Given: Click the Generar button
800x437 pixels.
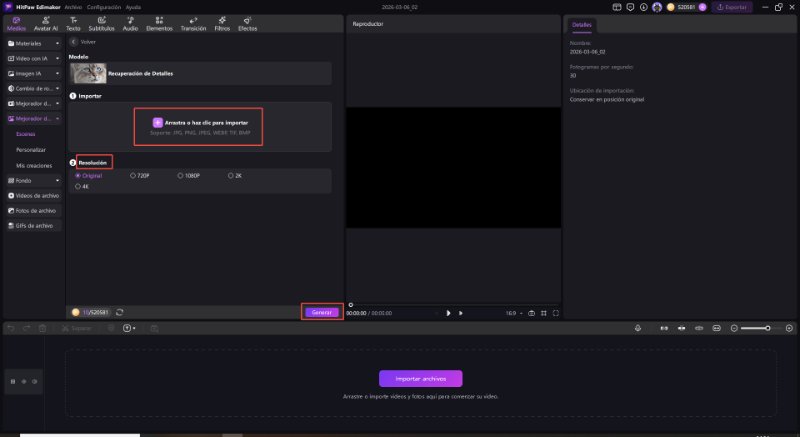Looking at the screenshot, I should 322,312.
